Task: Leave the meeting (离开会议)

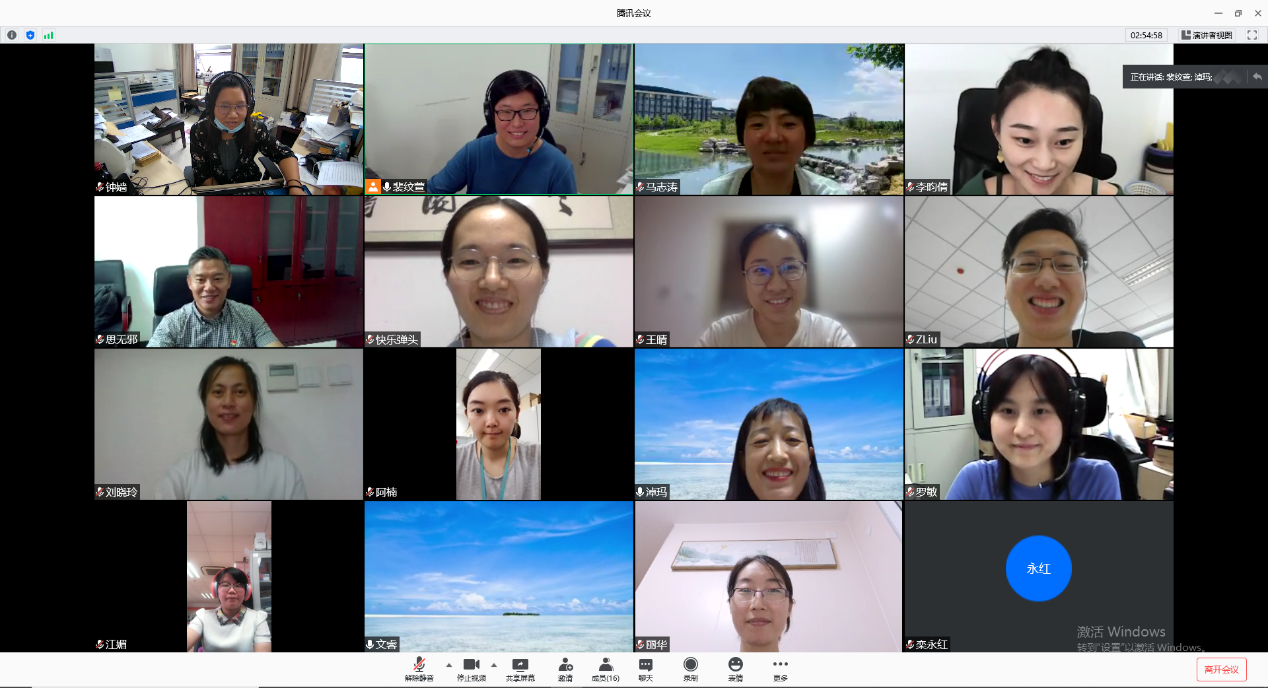Action: (x=1221, y=669)
